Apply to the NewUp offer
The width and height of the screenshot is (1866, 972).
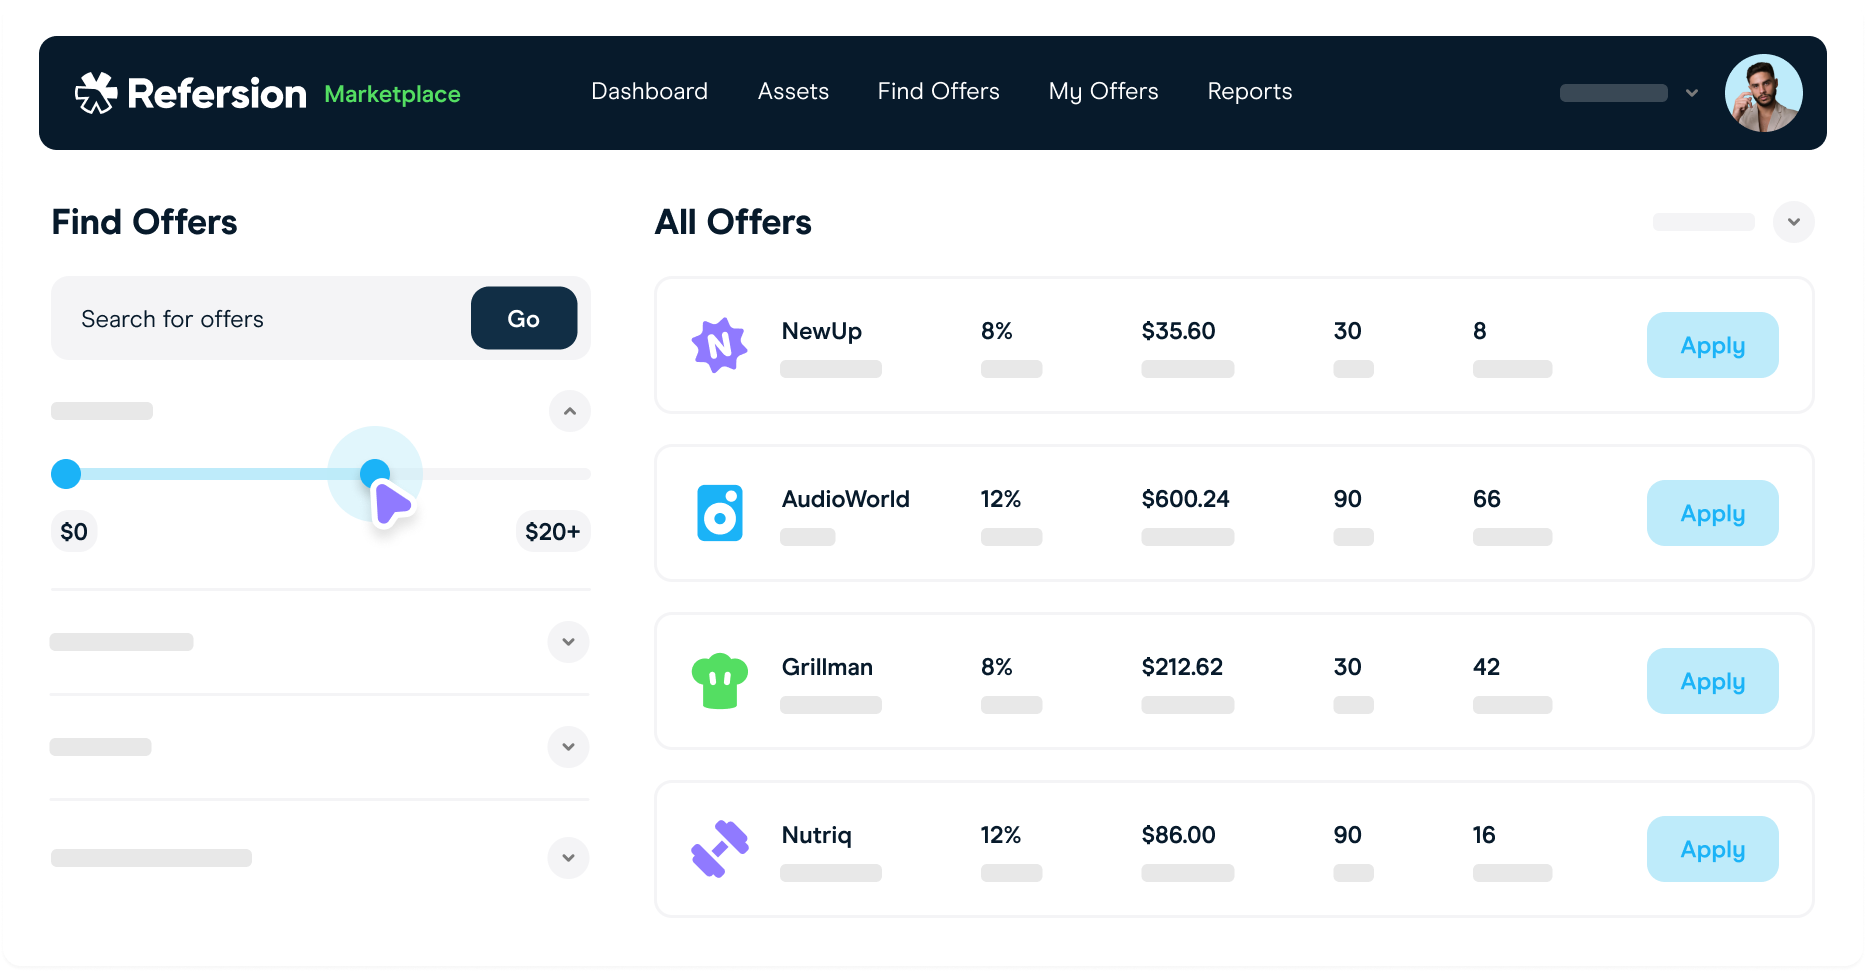tap(1713, 345)
